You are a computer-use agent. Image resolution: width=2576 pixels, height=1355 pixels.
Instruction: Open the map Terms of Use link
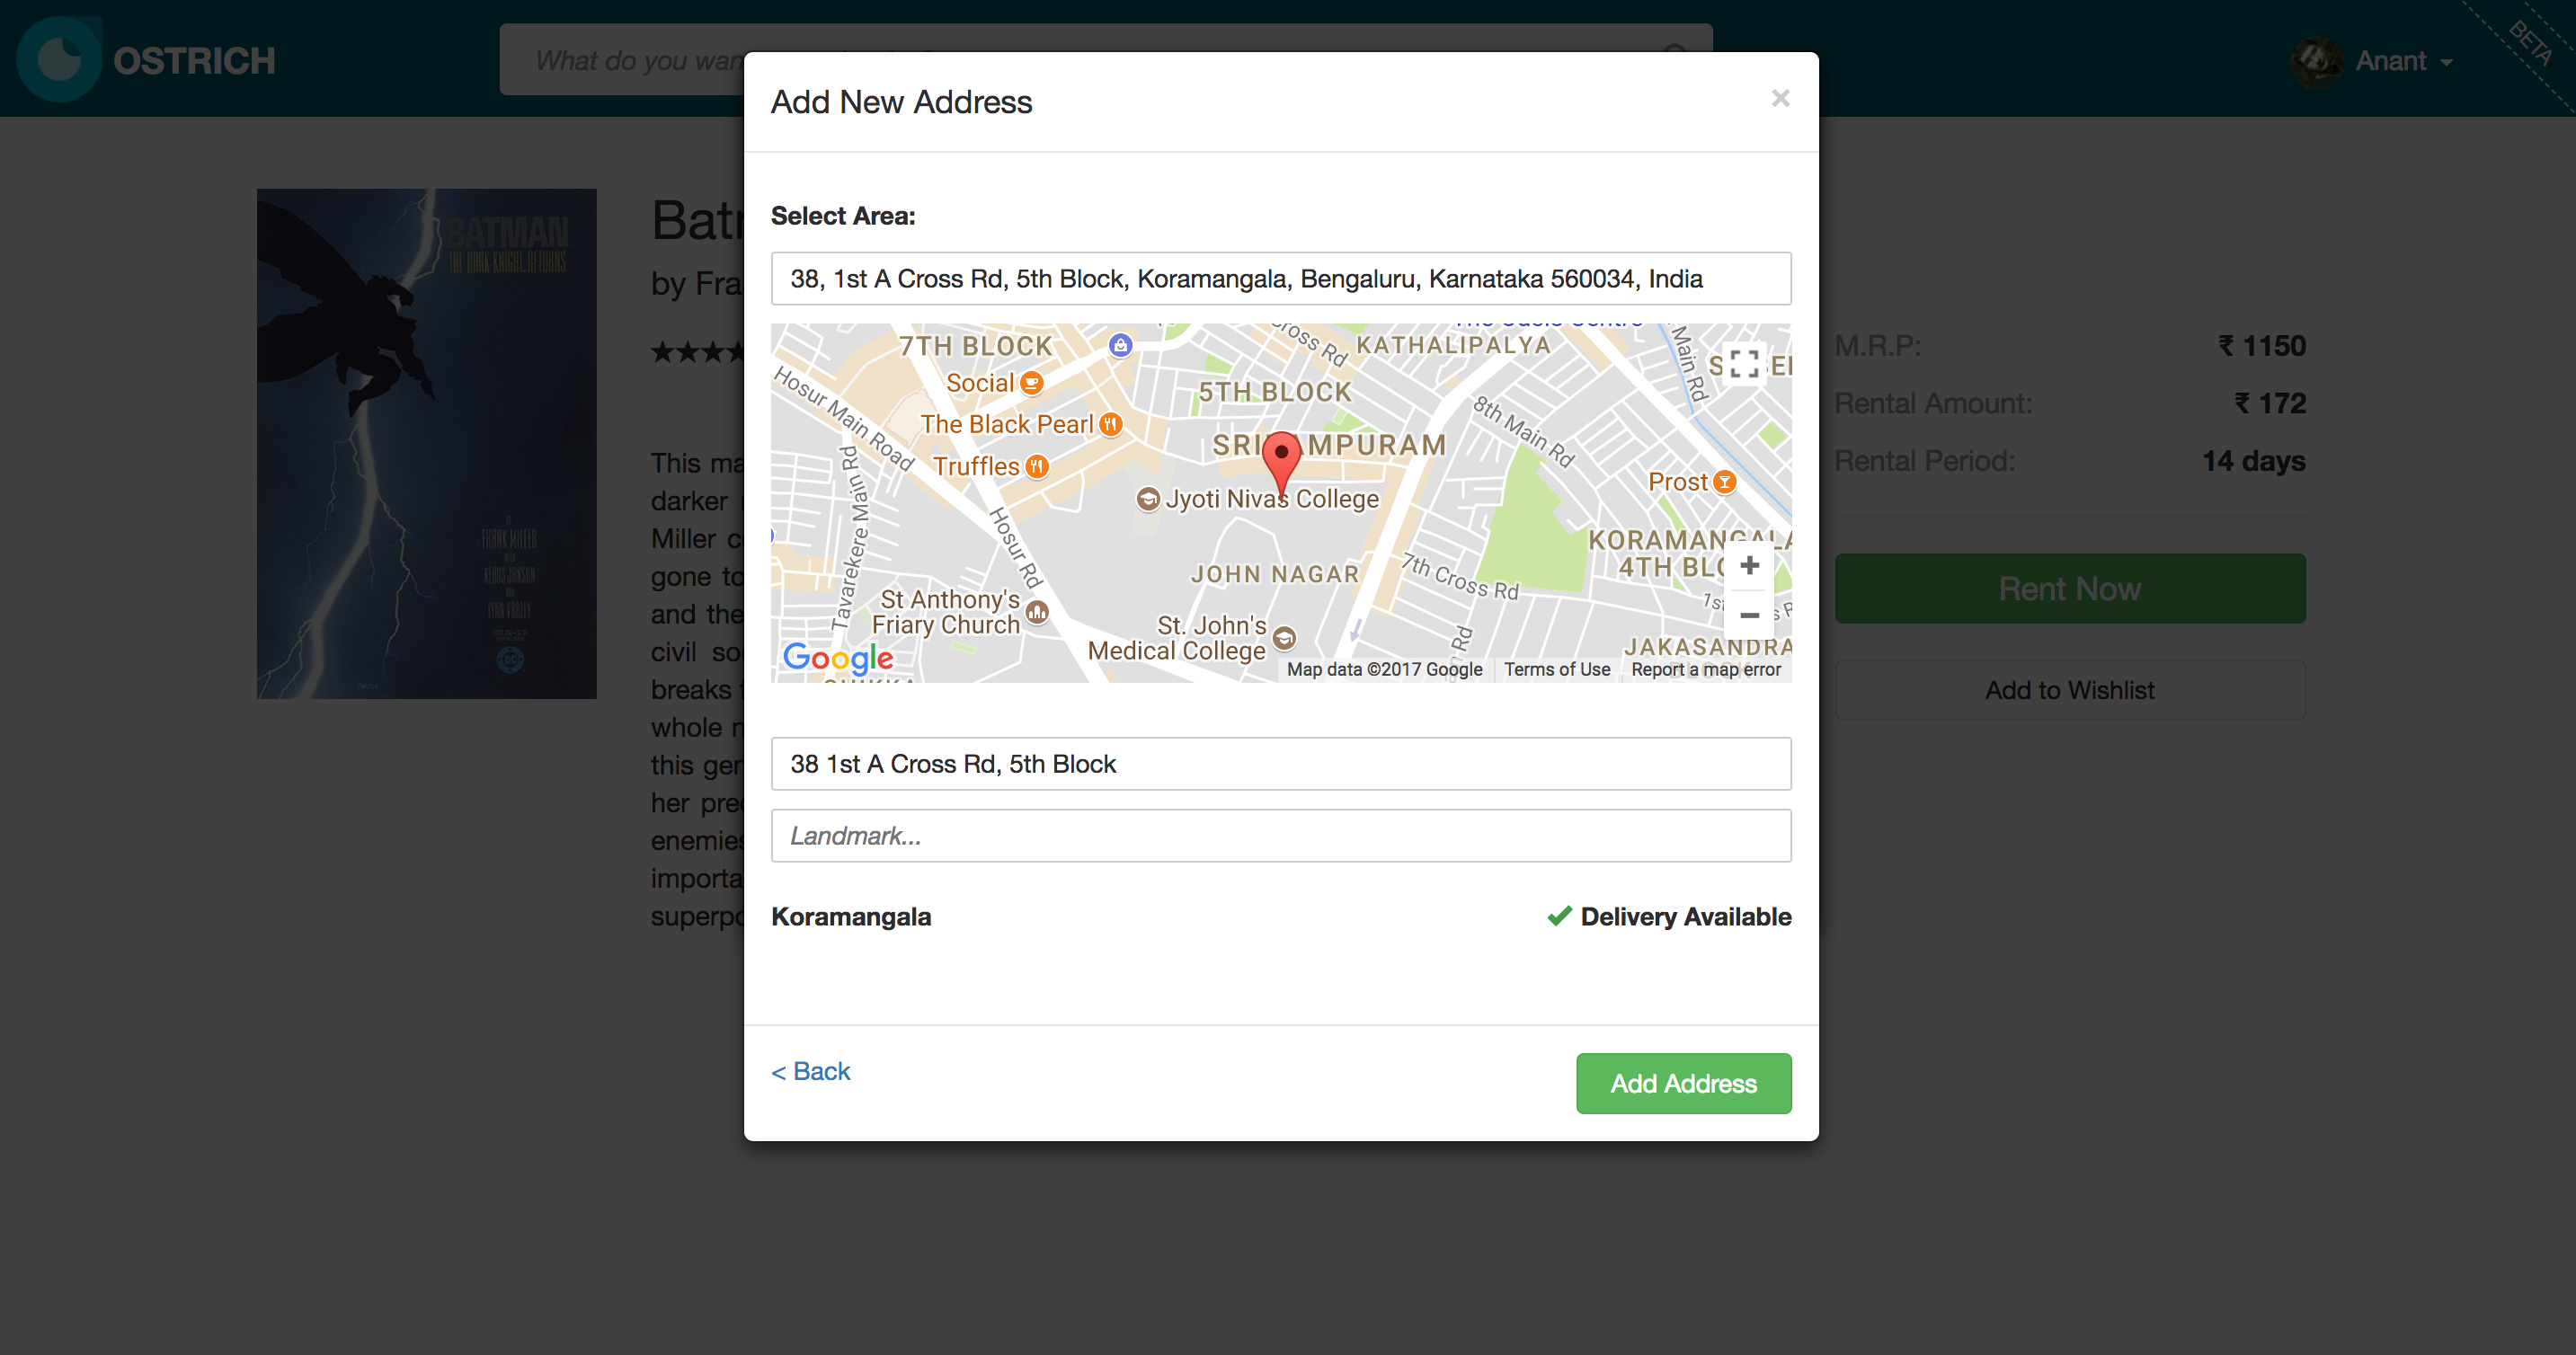click(x=1556, y=669)
